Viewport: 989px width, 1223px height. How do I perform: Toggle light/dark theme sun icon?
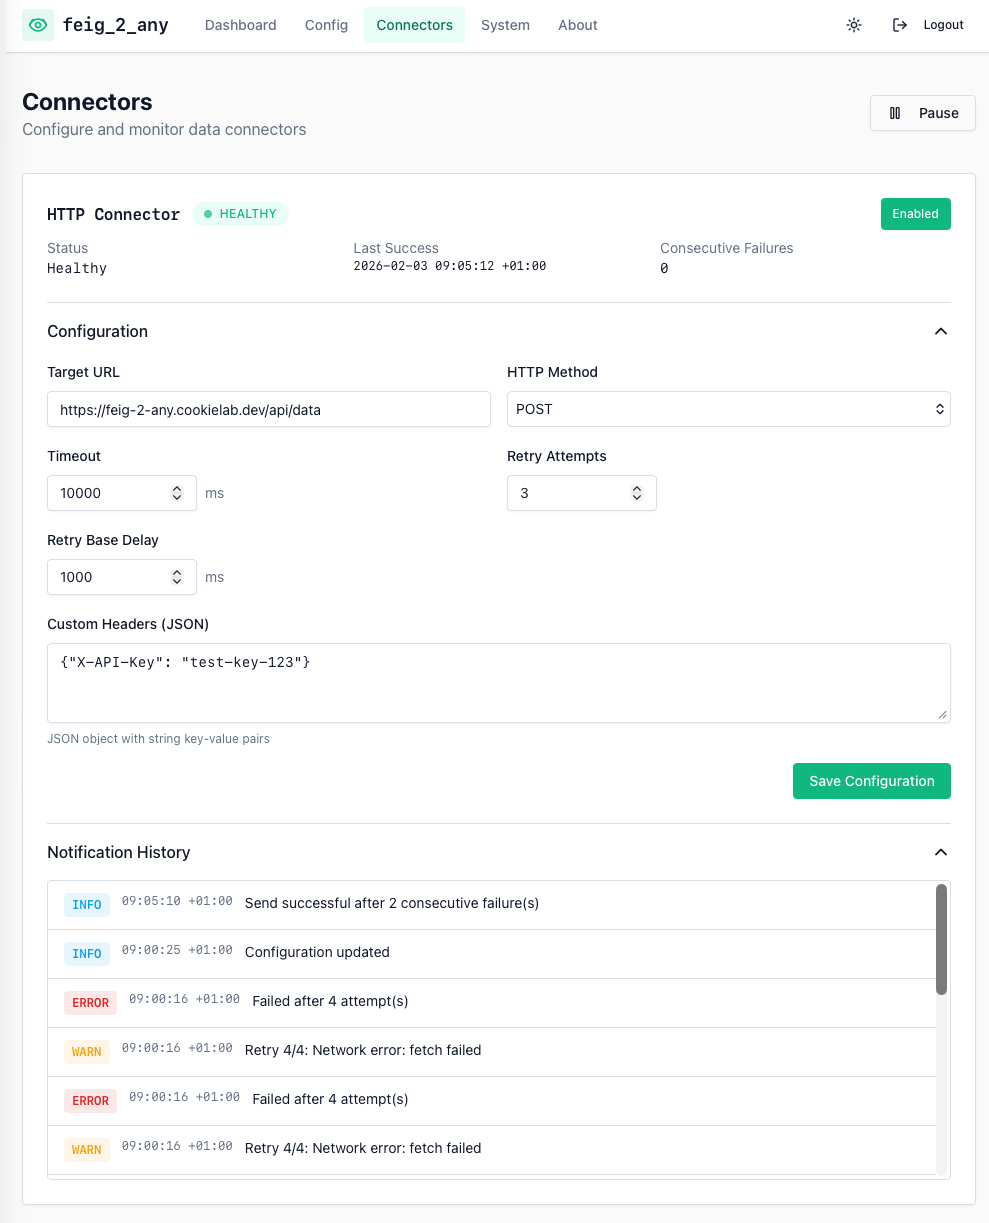tap(853, 25)
